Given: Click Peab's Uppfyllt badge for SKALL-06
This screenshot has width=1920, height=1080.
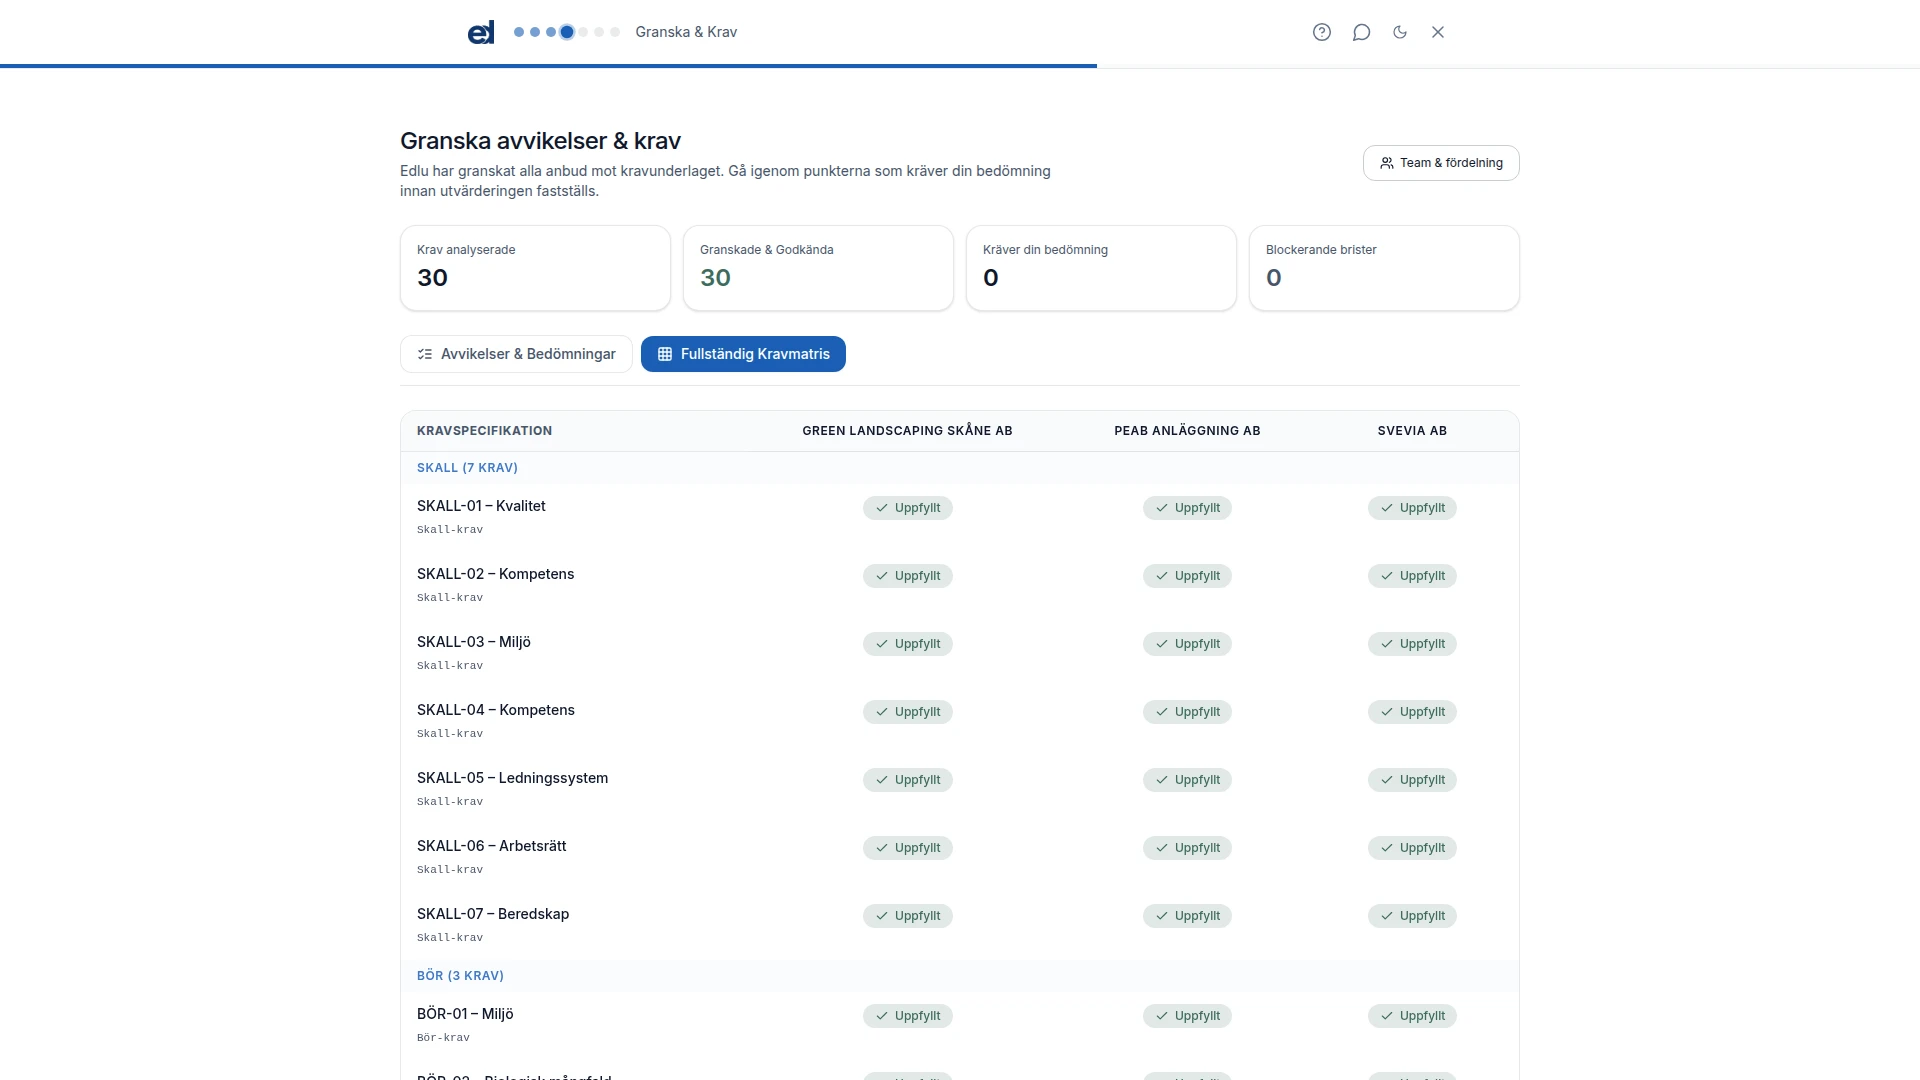Looking at the screenshot, I should [1187, 848].
